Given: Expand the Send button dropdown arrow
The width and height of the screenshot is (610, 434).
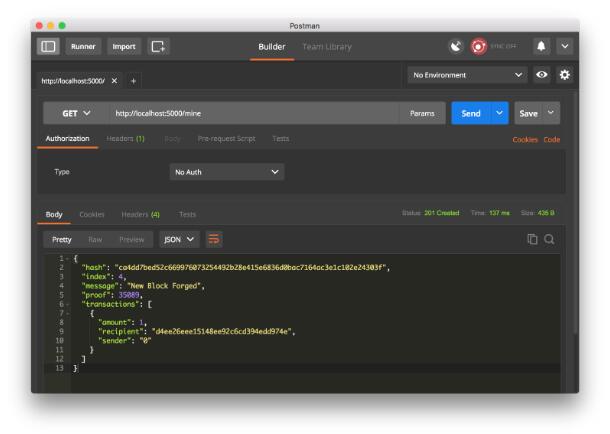Looking at the screenshot, I should point(499,113).
